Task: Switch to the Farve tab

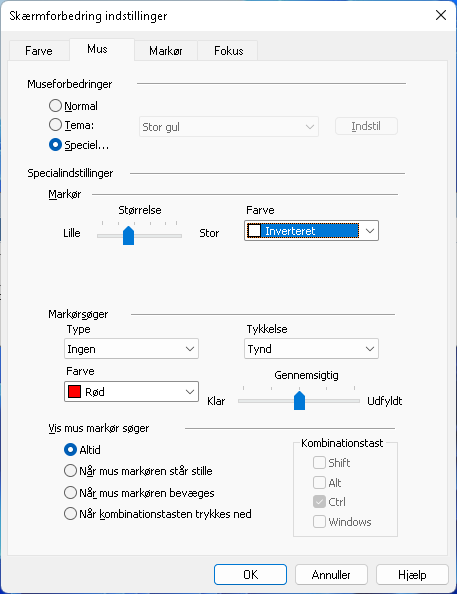Action: click(39, 51)
